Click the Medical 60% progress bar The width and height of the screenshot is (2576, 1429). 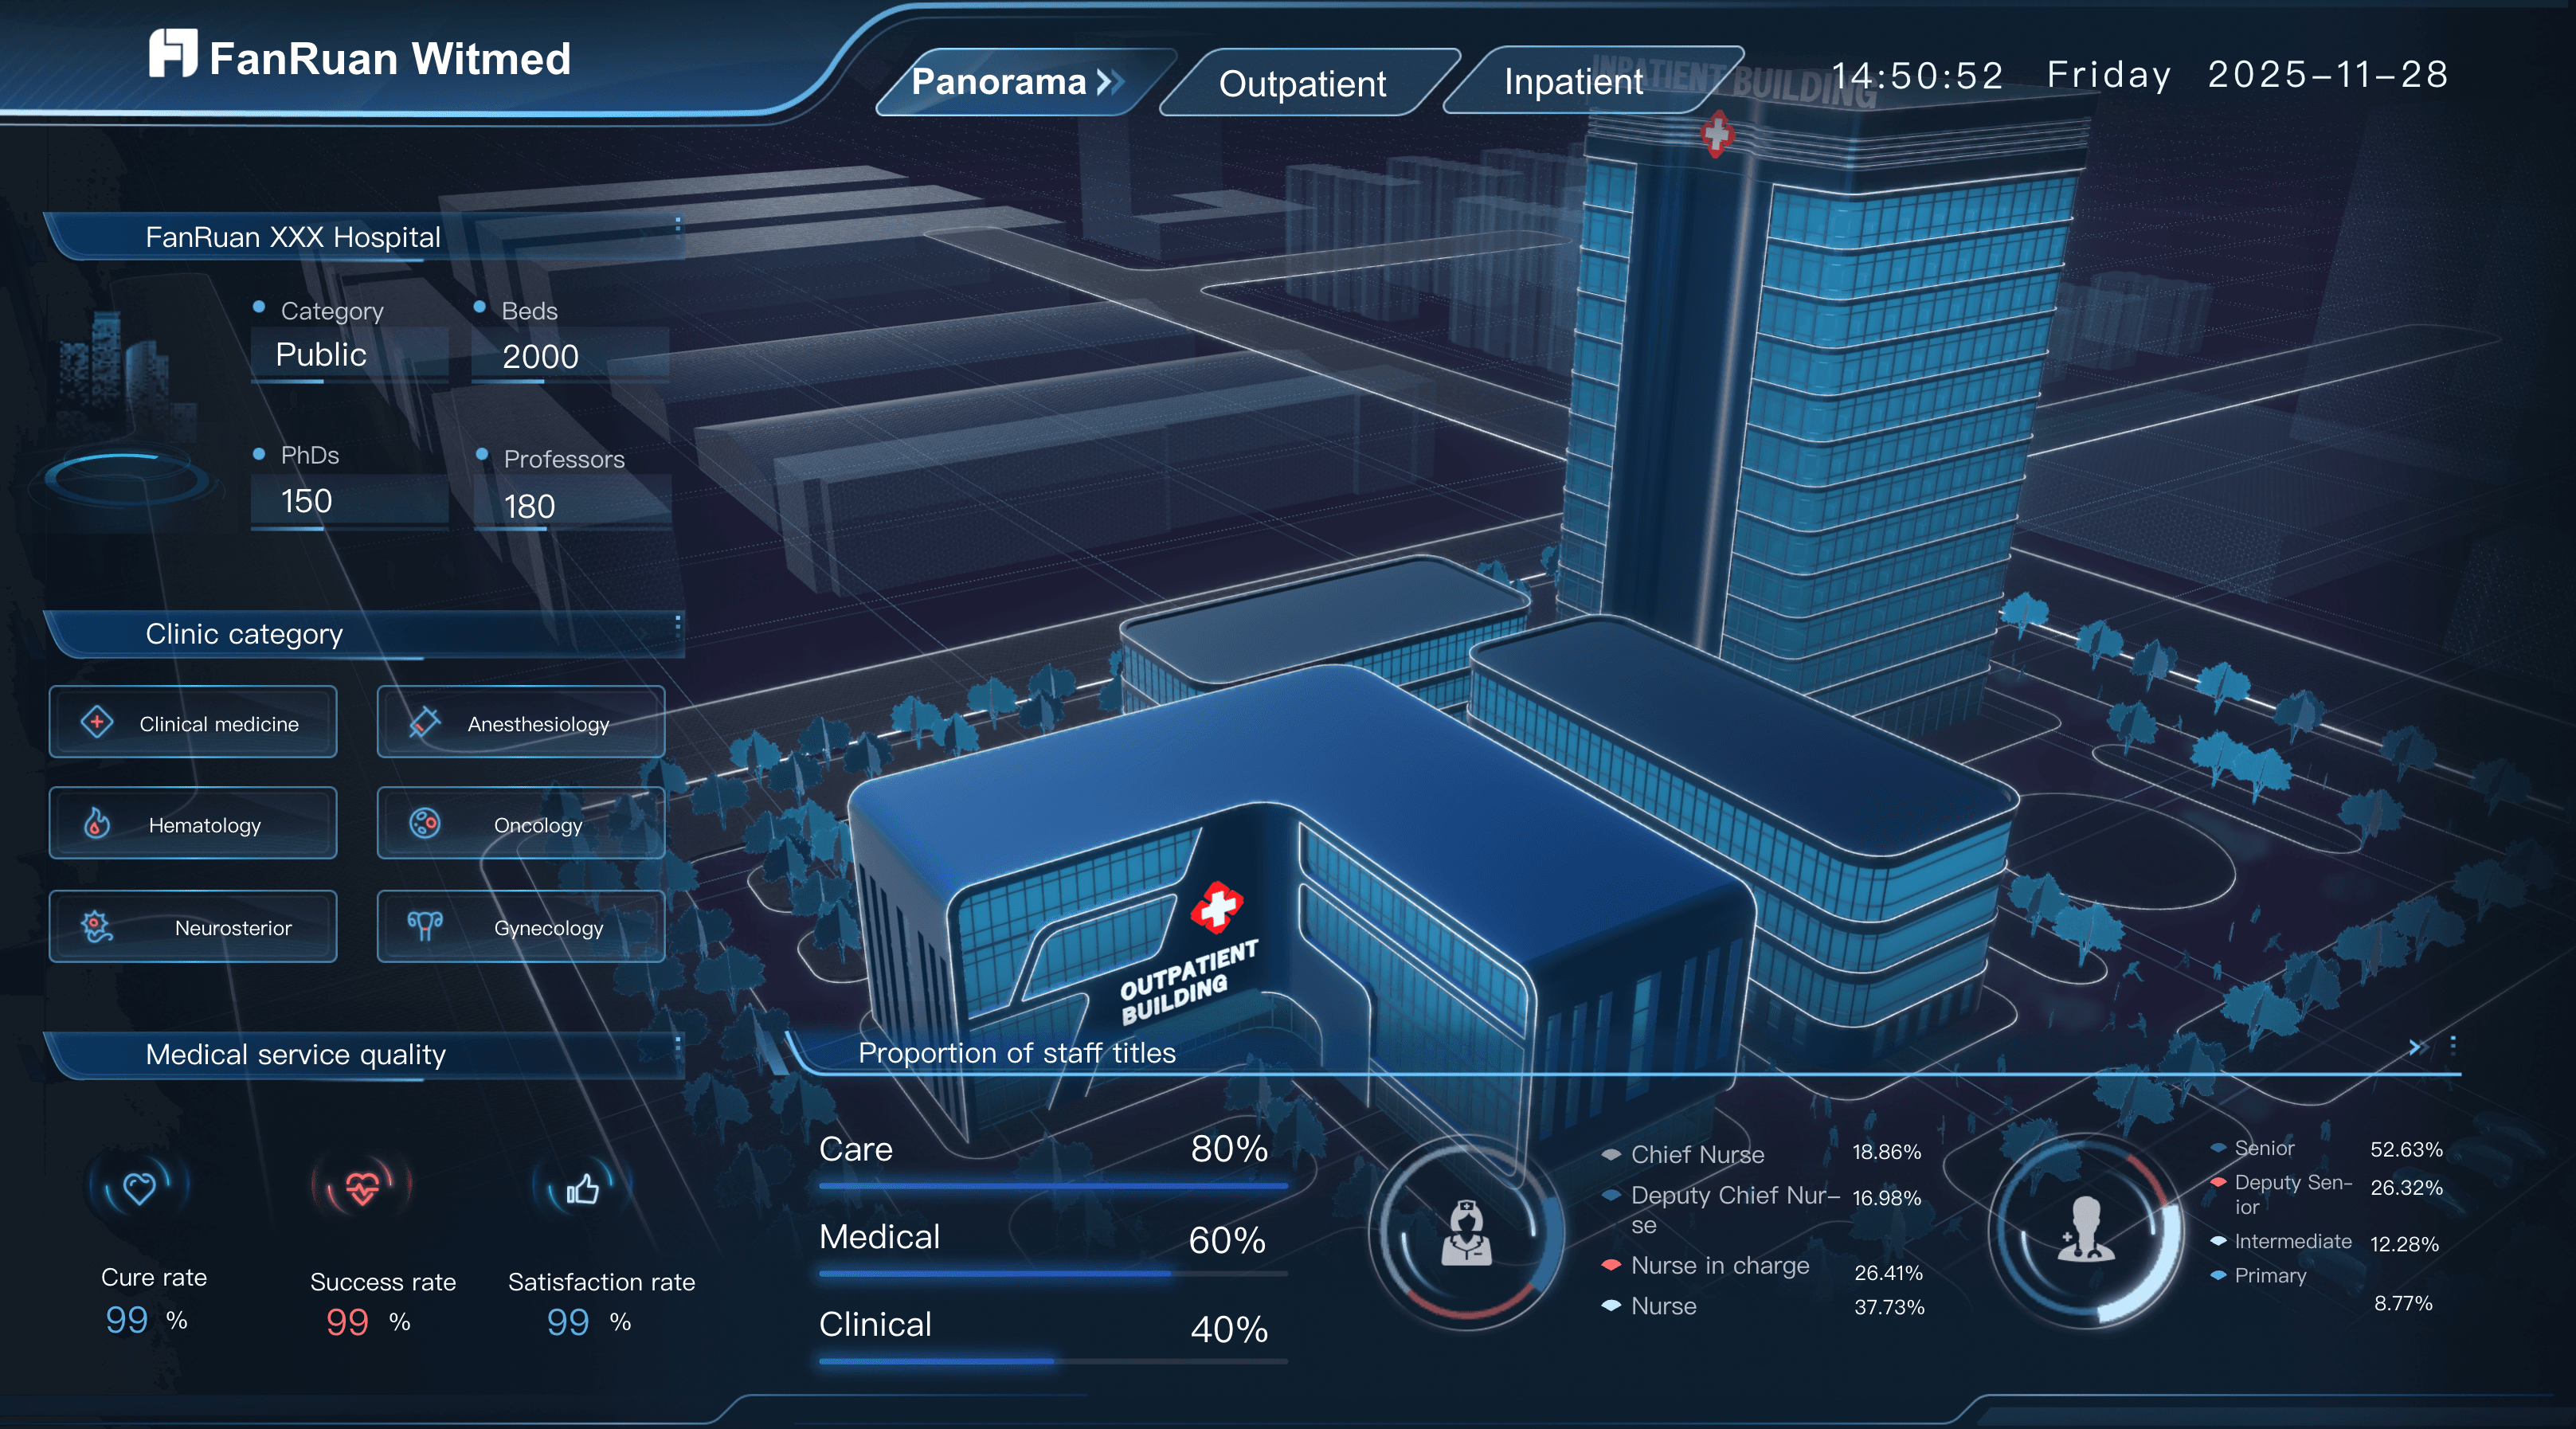tap(1053, 1274)
